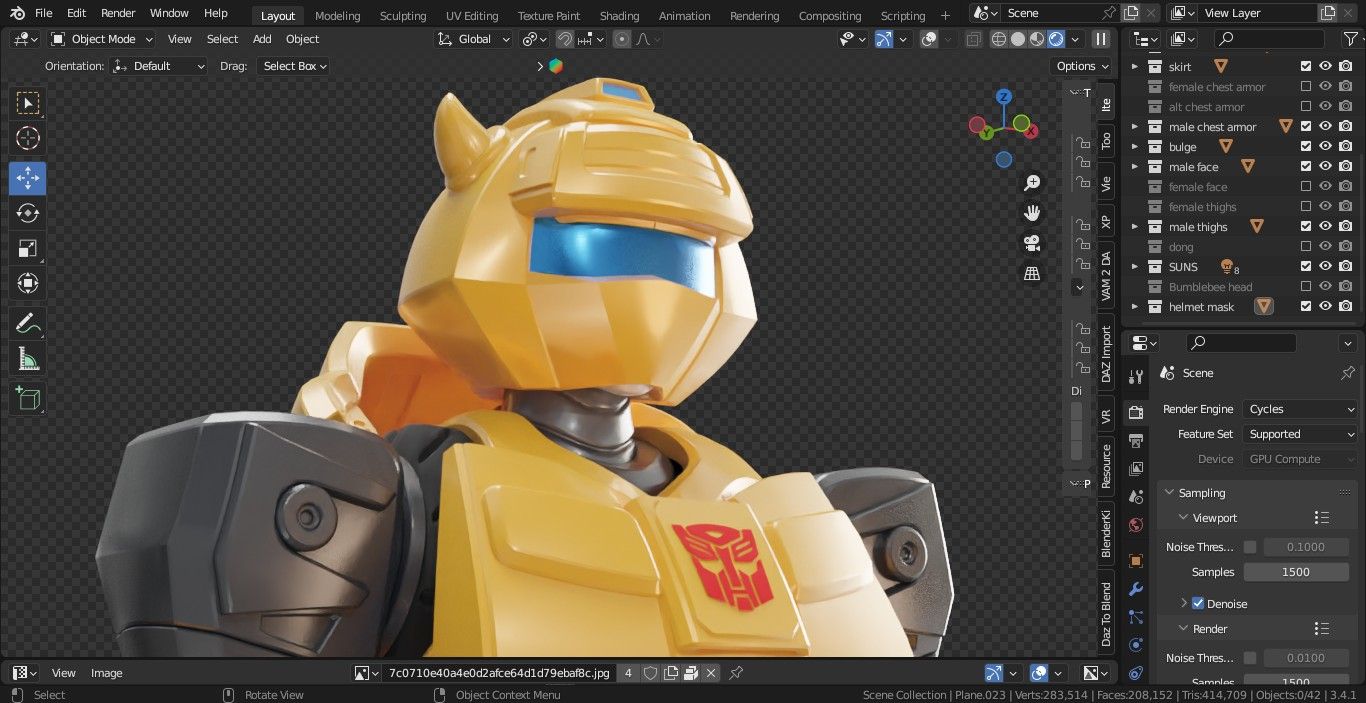This screenshot has width=1366, height=703.
Task: Open Tool properties tab icon
Action: tap(1135, 377)
